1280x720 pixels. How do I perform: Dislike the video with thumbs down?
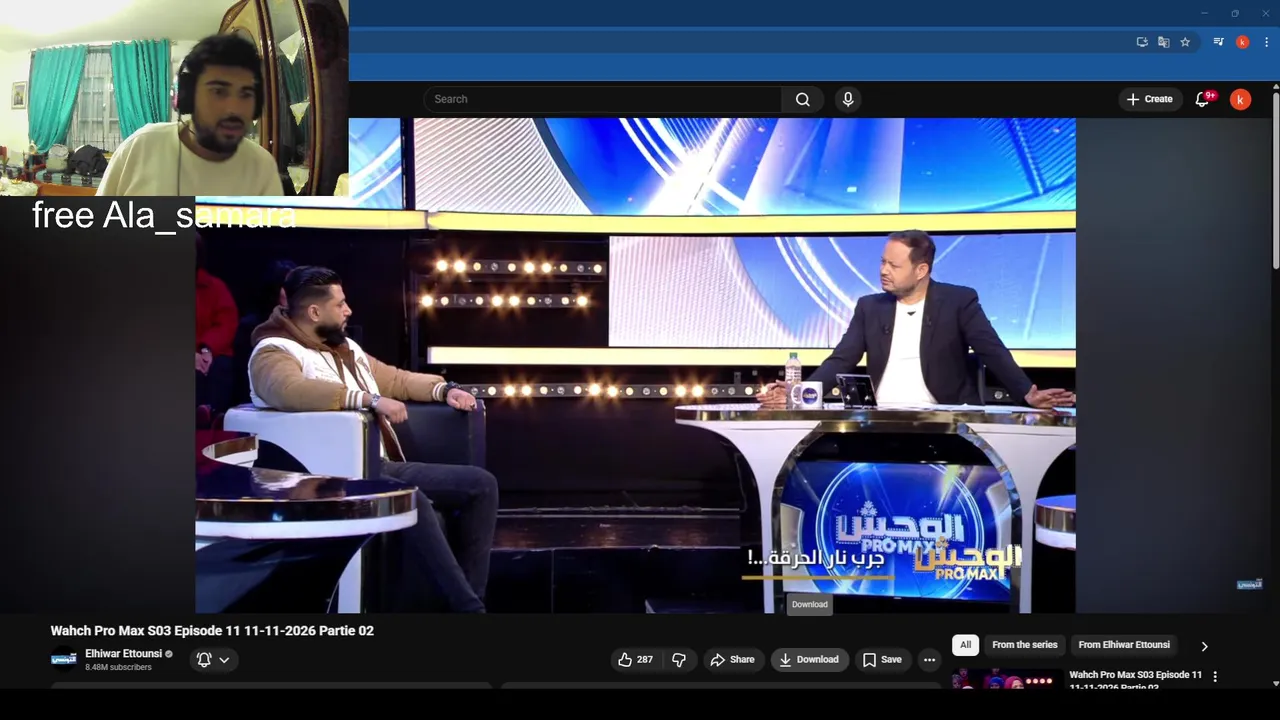(x=679, y=660)
